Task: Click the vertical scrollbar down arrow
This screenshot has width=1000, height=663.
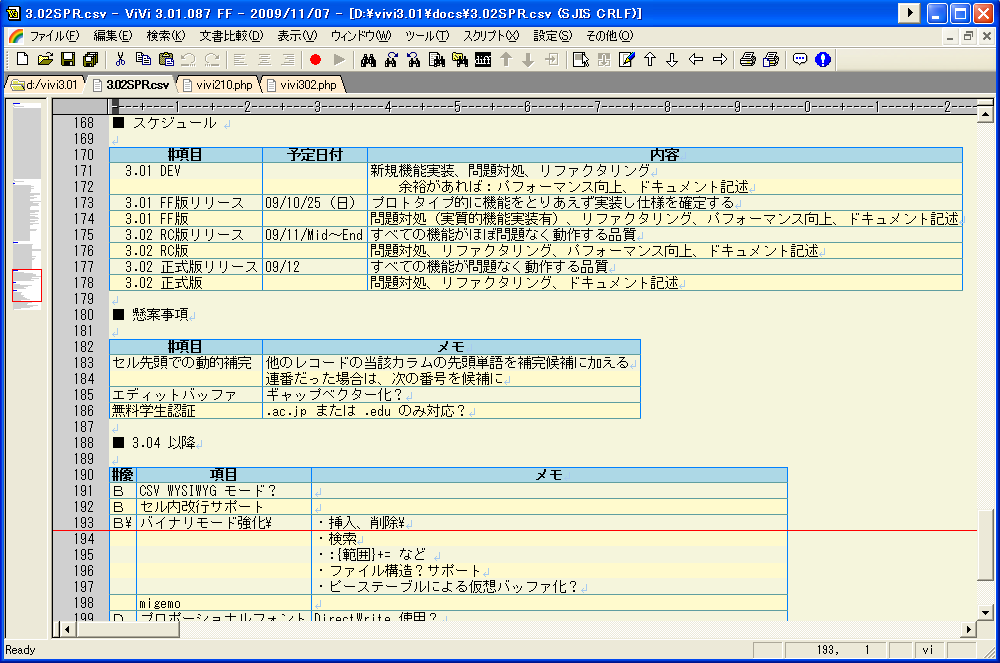Action: pos(985,613)
